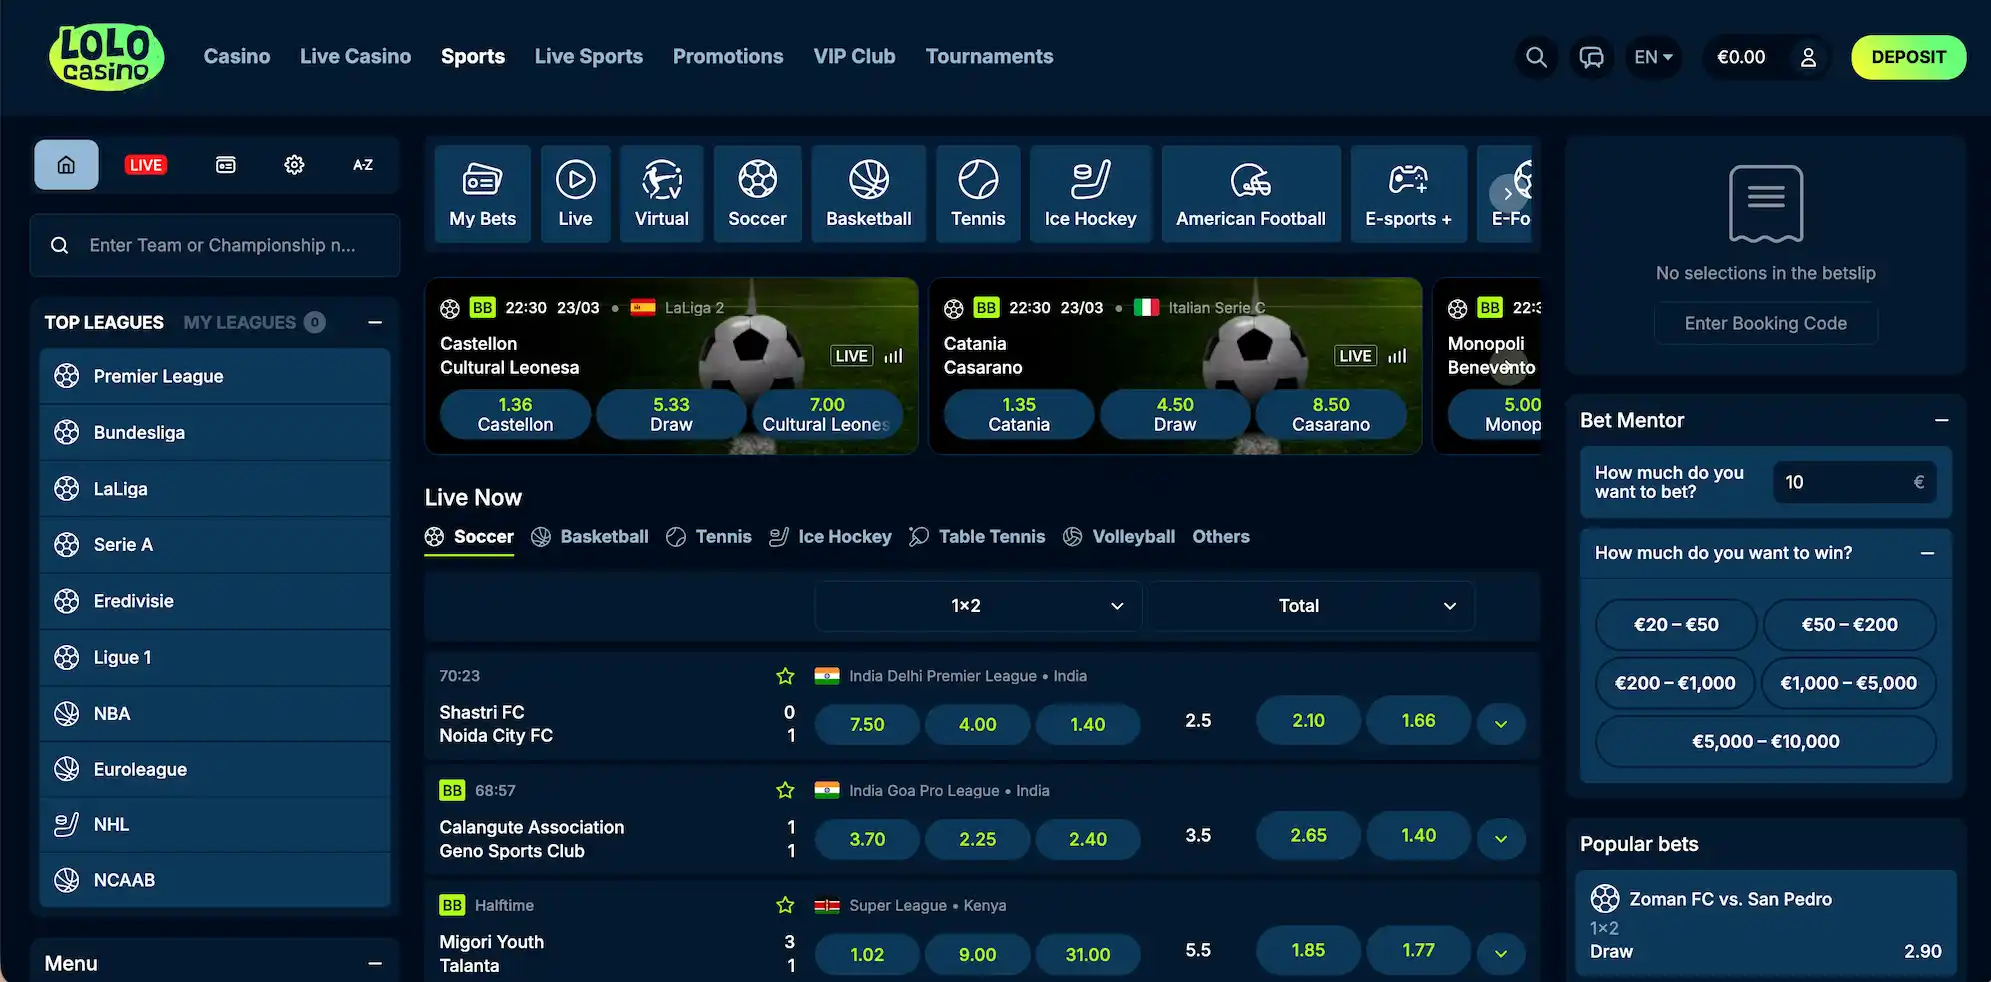Focus the team or championship search field

(x=215, y=245)
